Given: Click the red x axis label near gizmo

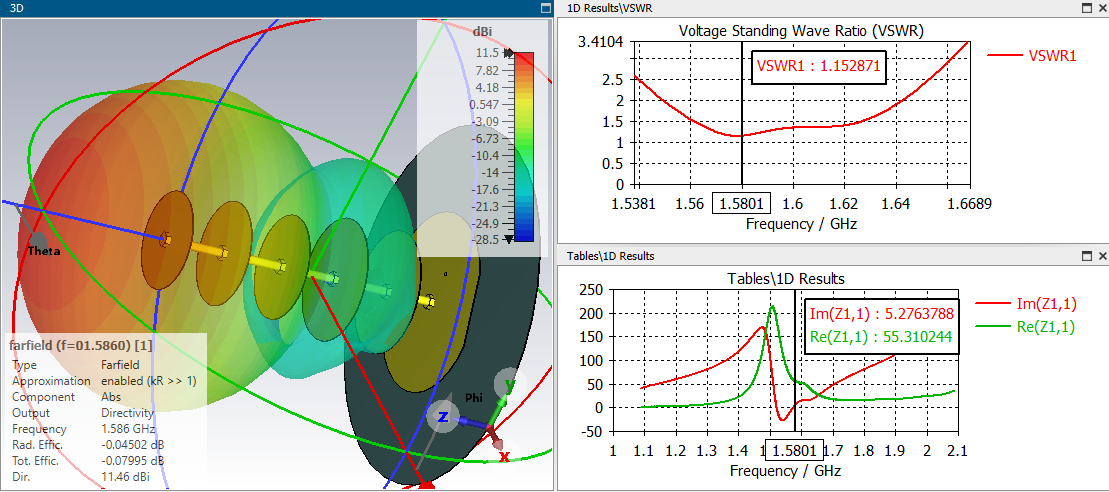Looking at the screenshot, I should pyautogui.click(x=504, y=457).
